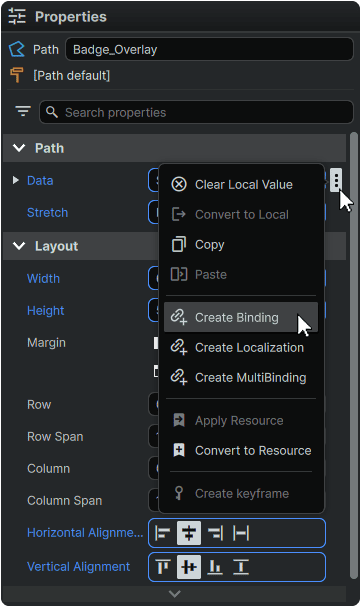Click the [Path default] style label
The image size is (361, 607).
(x=72, y=75)
